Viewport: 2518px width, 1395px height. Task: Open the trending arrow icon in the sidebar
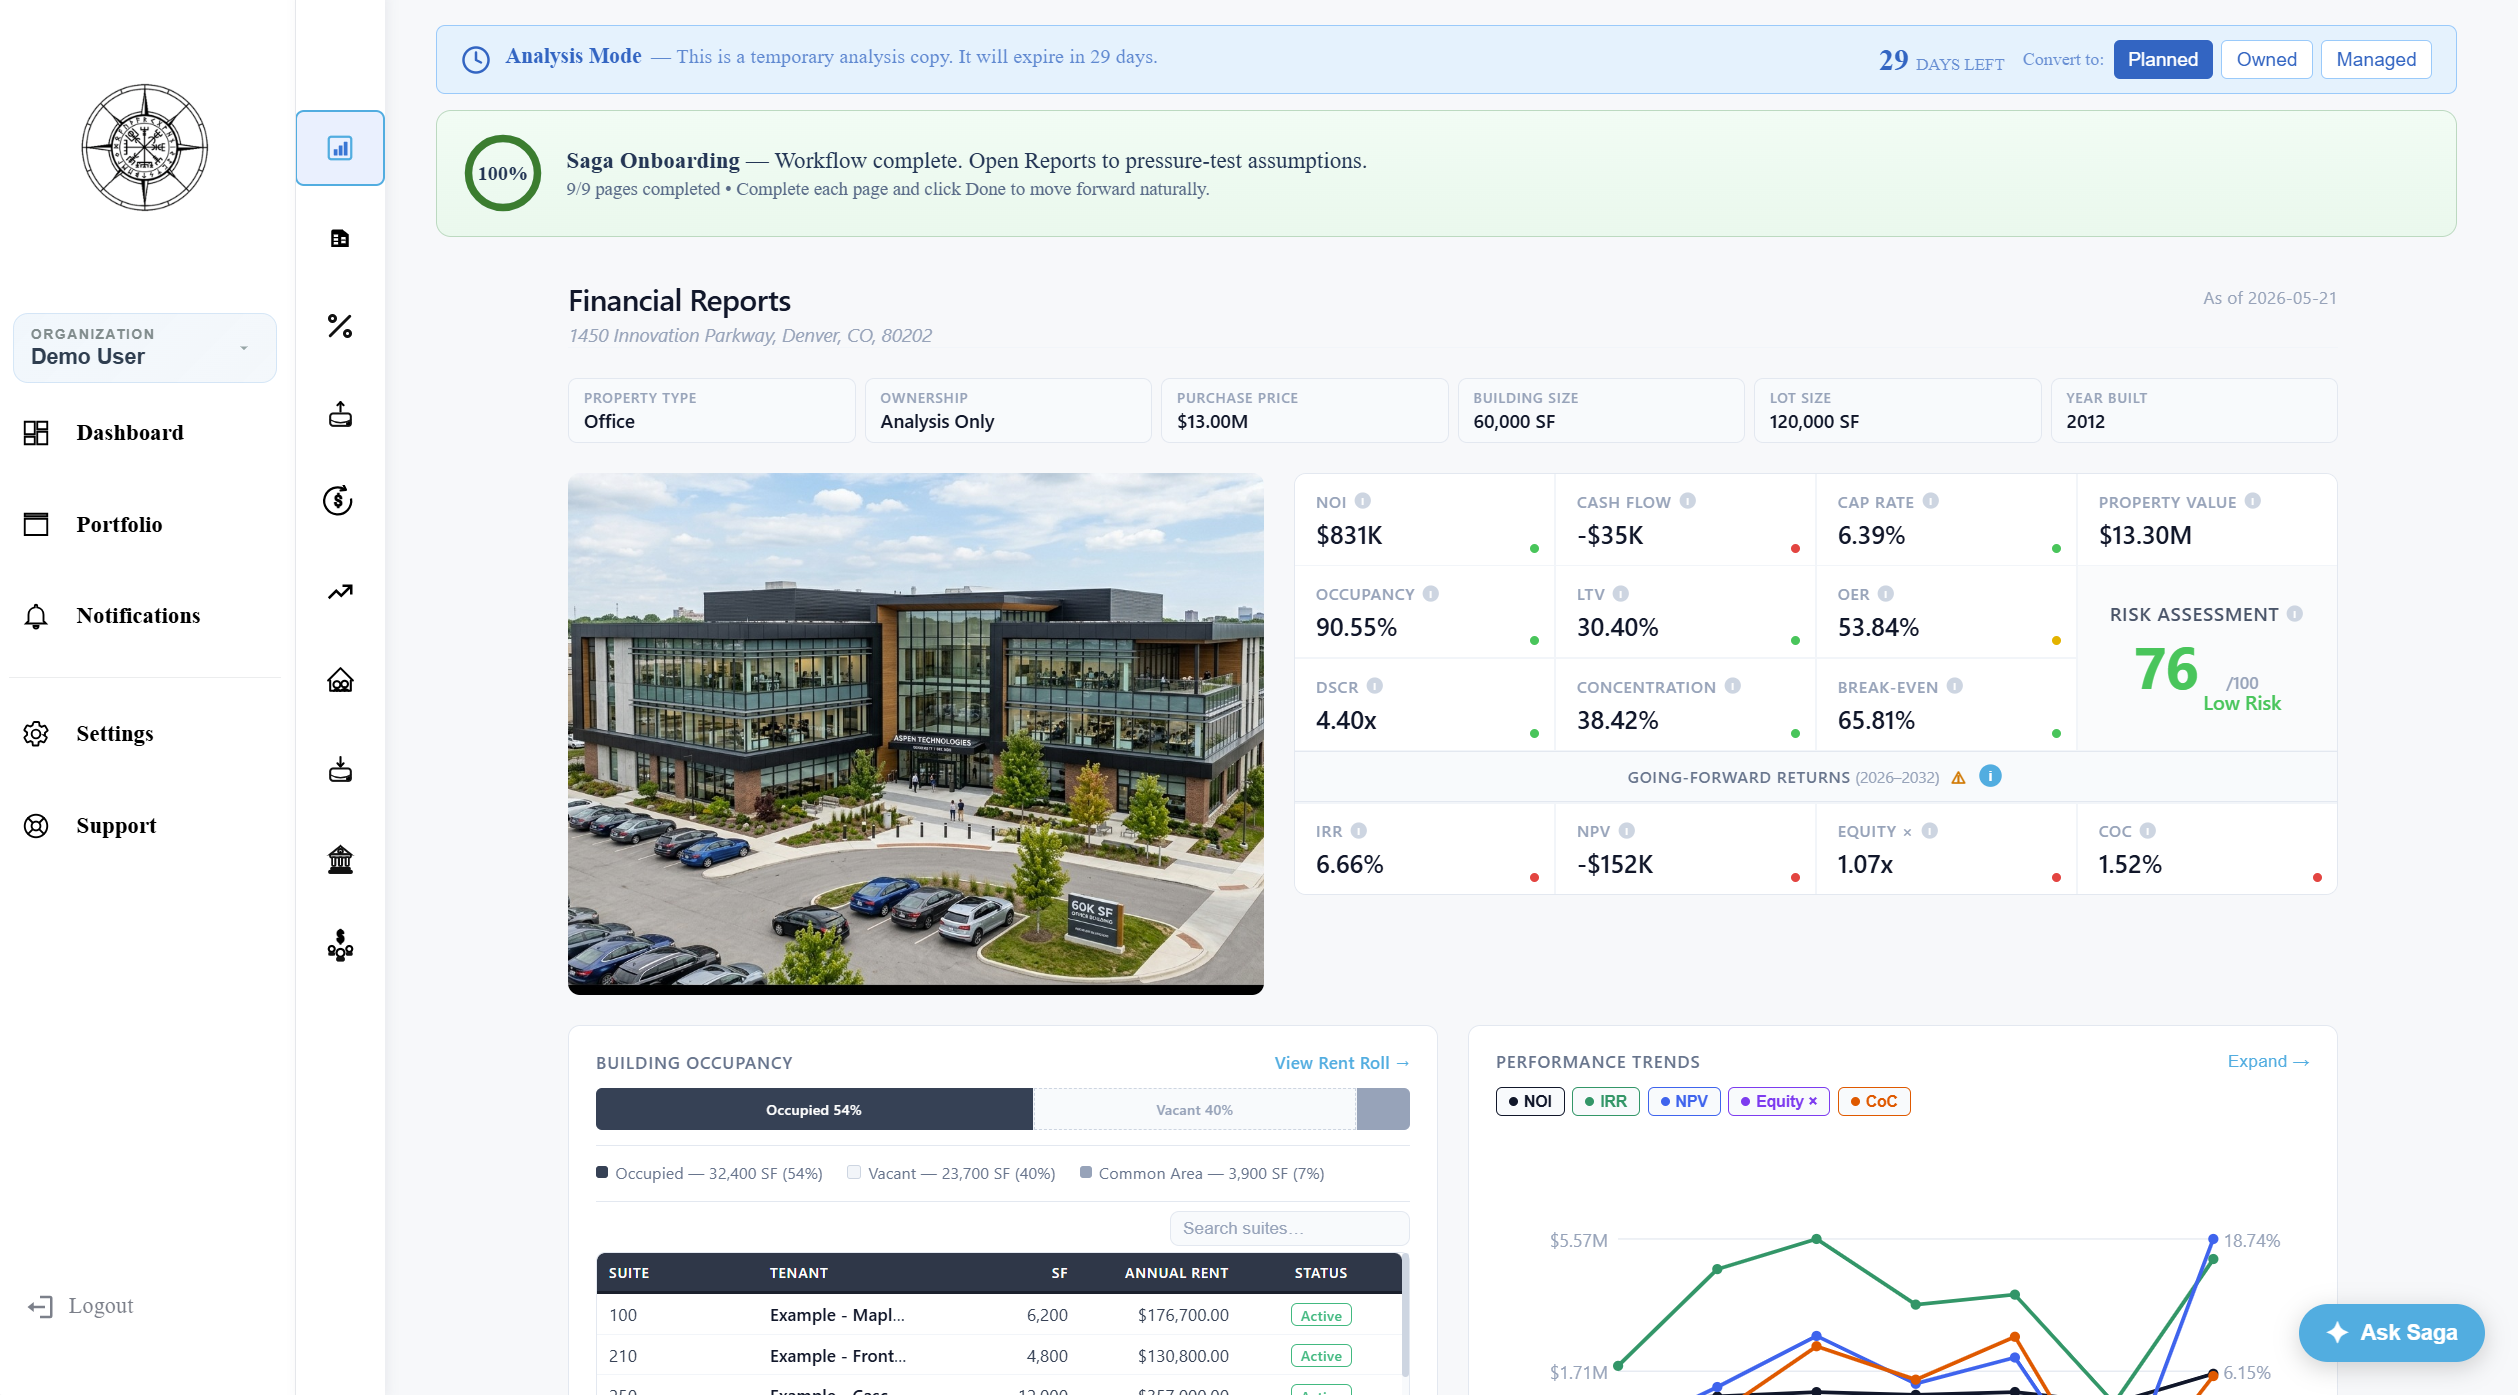340,591
